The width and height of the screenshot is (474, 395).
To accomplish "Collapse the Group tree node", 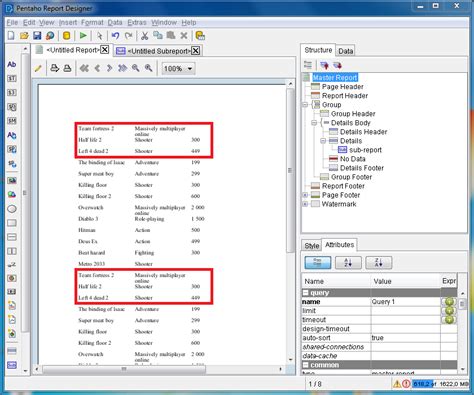I will pos(305,105).
